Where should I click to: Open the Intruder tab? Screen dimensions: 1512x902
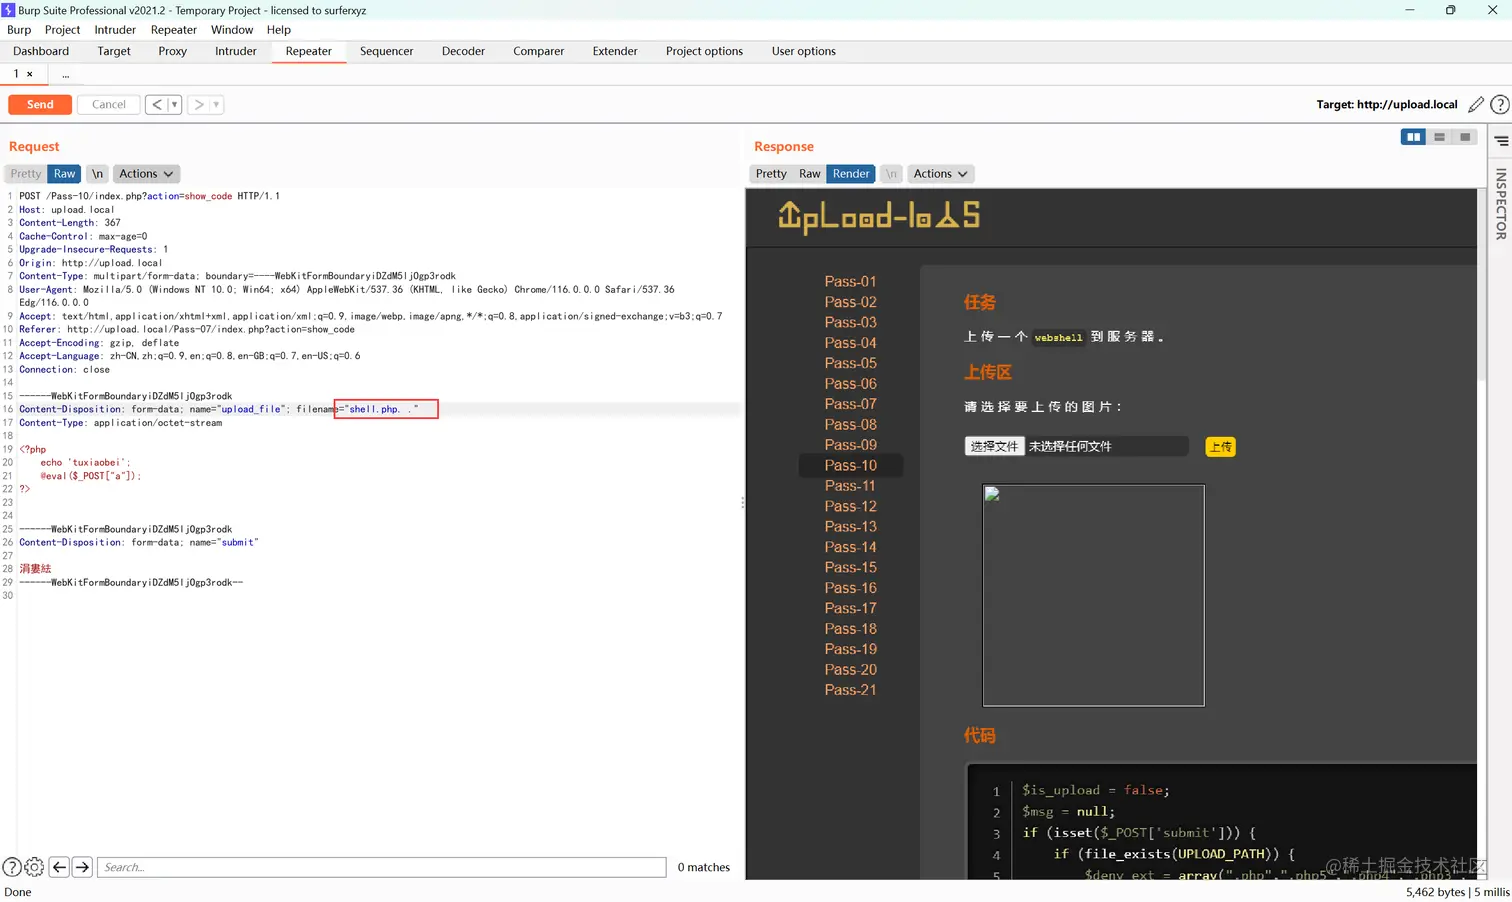[x=236, y=51]
